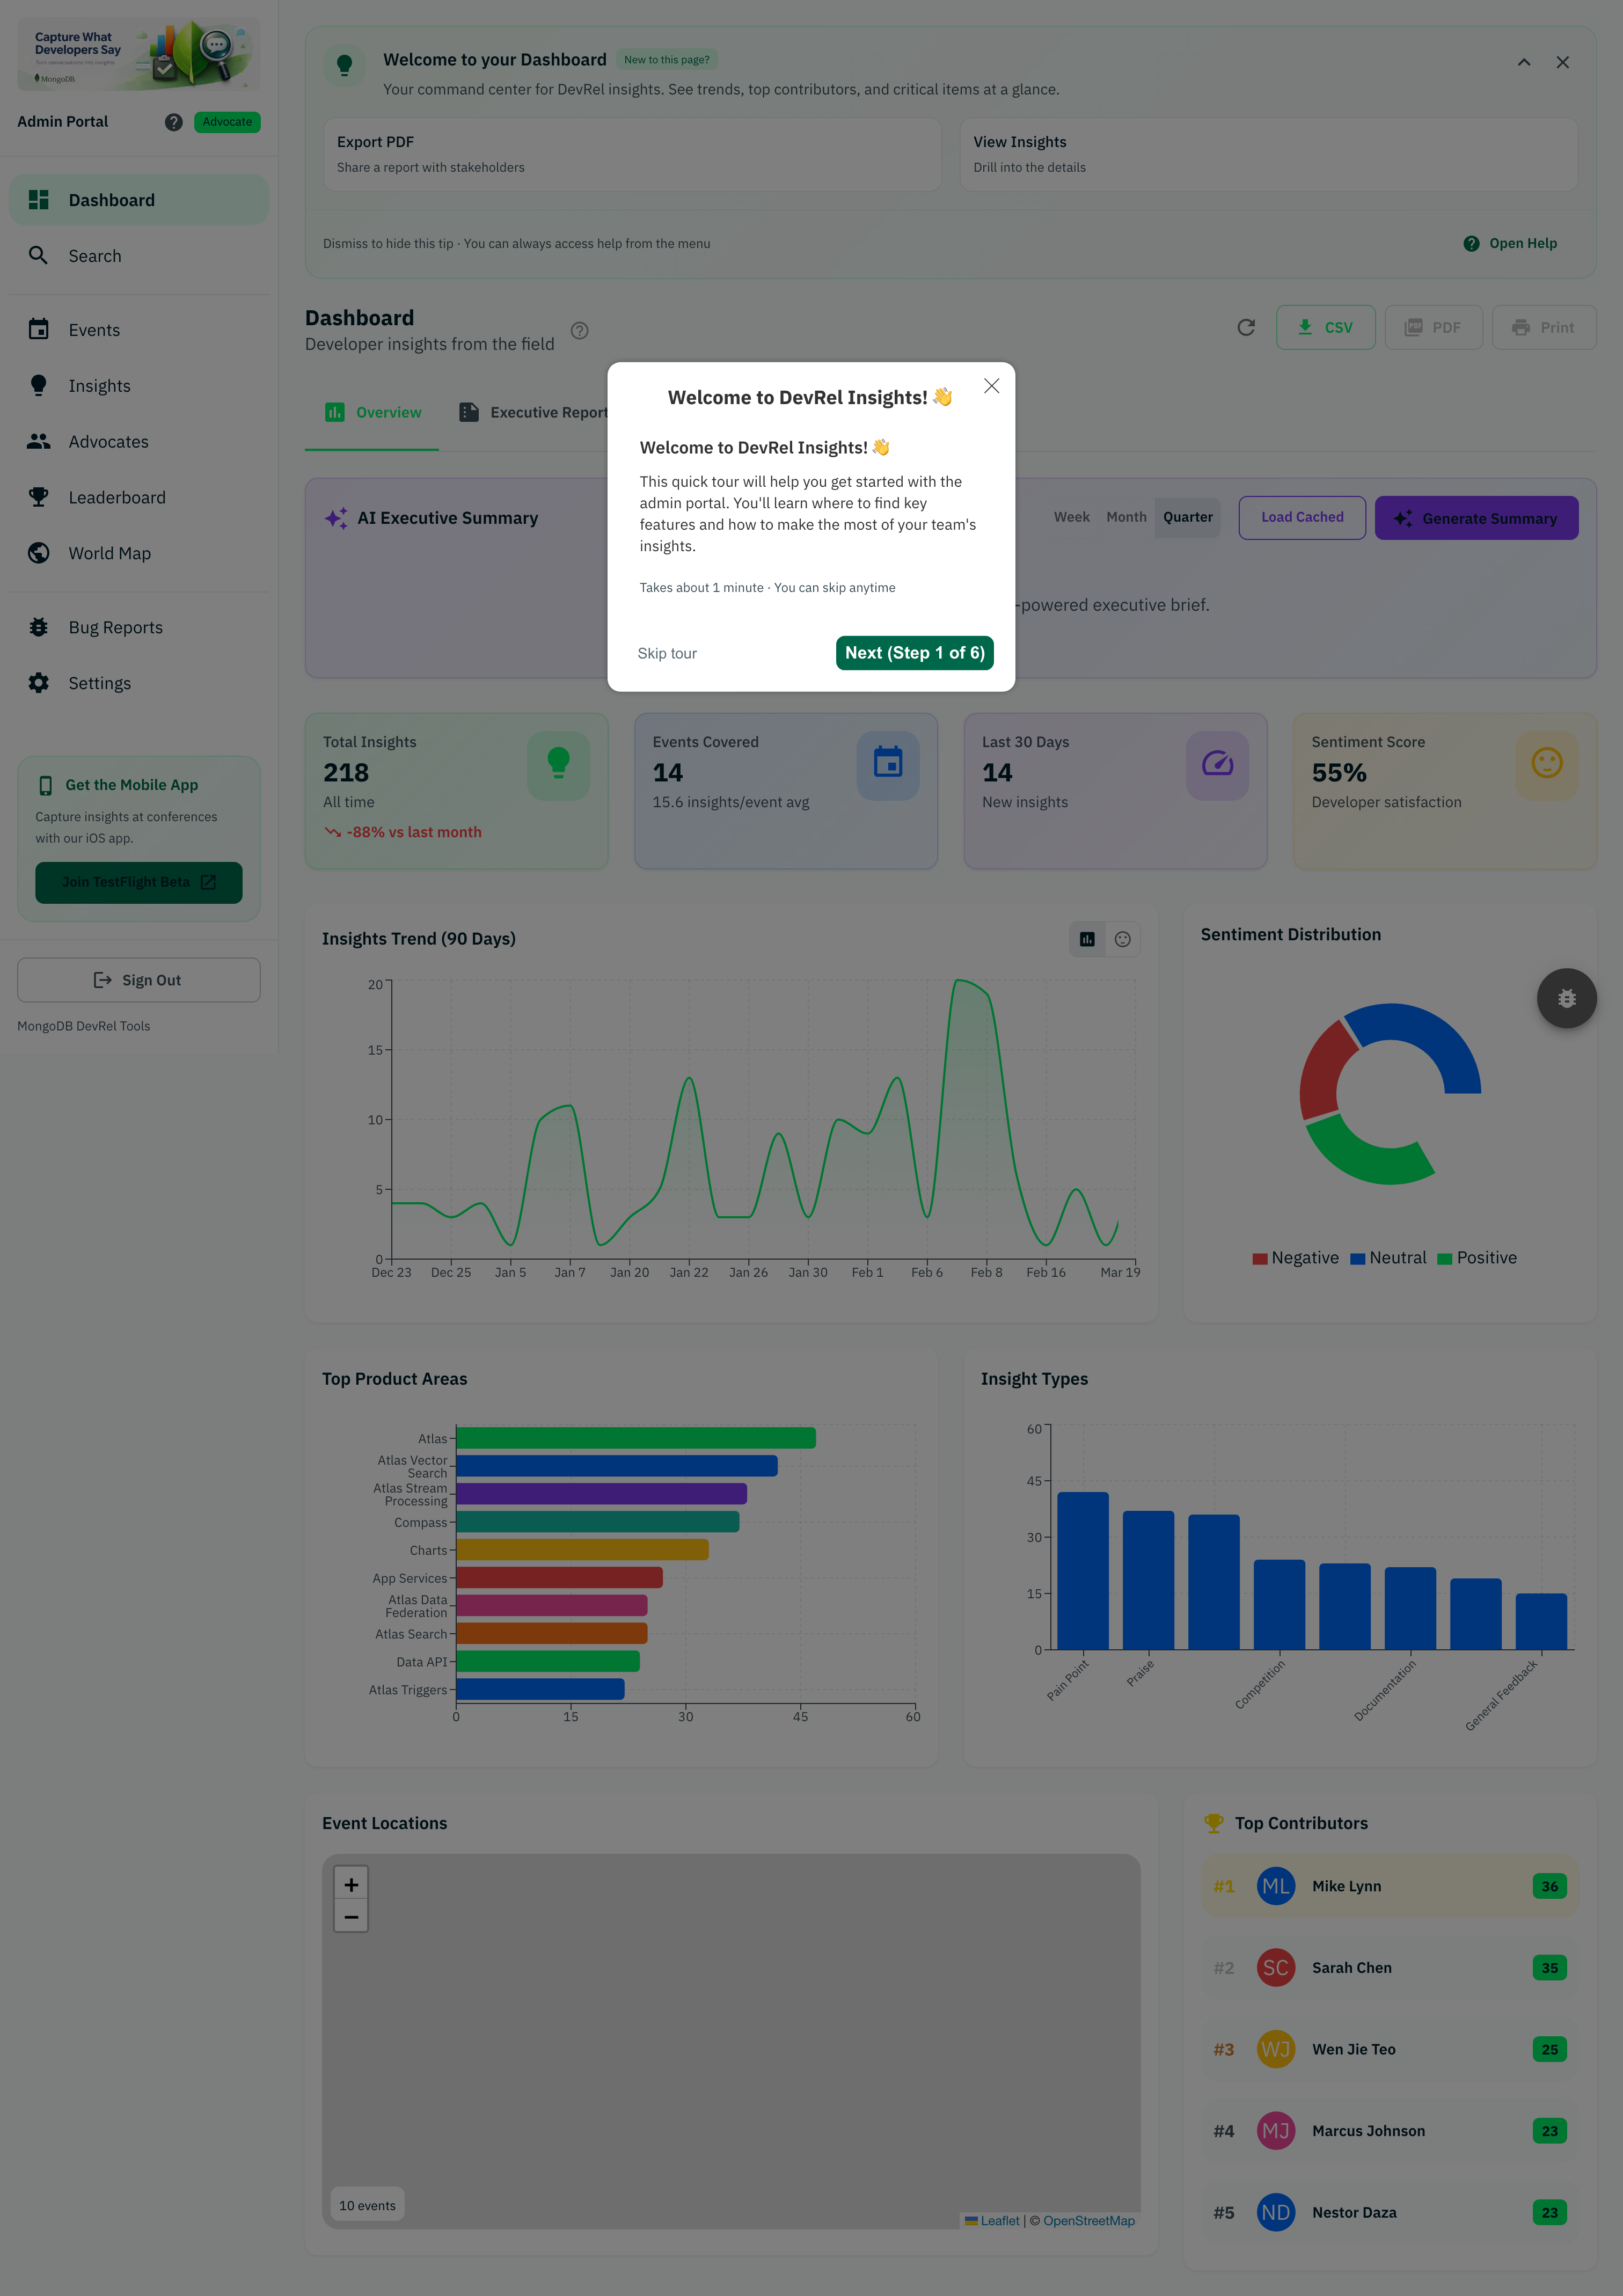Click the floating bug report button

click(1566, 997)
